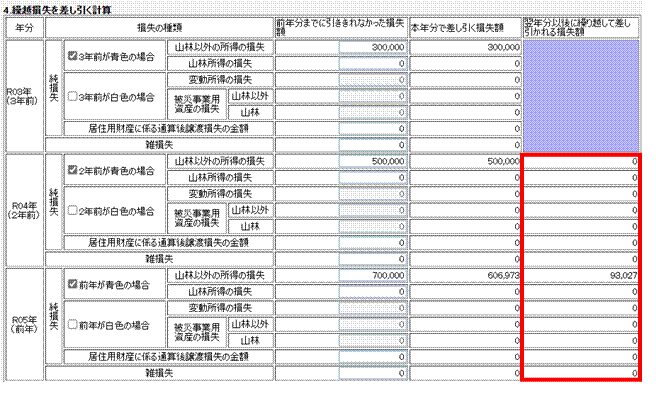Click the 500,000 value in 本年分で差し引く損失額 column

pos(503,161)
